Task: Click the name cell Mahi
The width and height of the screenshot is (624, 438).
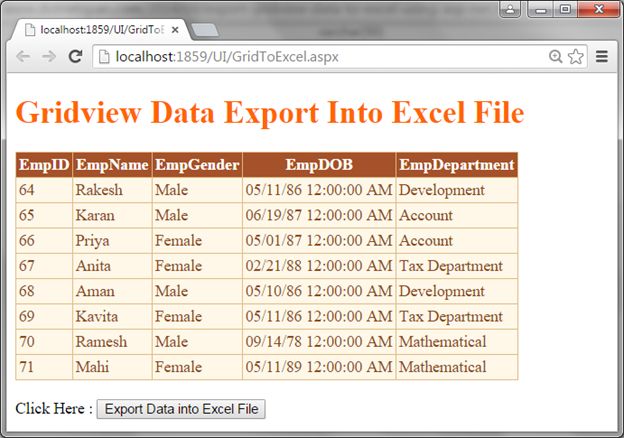Action: [x=112, y=367]
